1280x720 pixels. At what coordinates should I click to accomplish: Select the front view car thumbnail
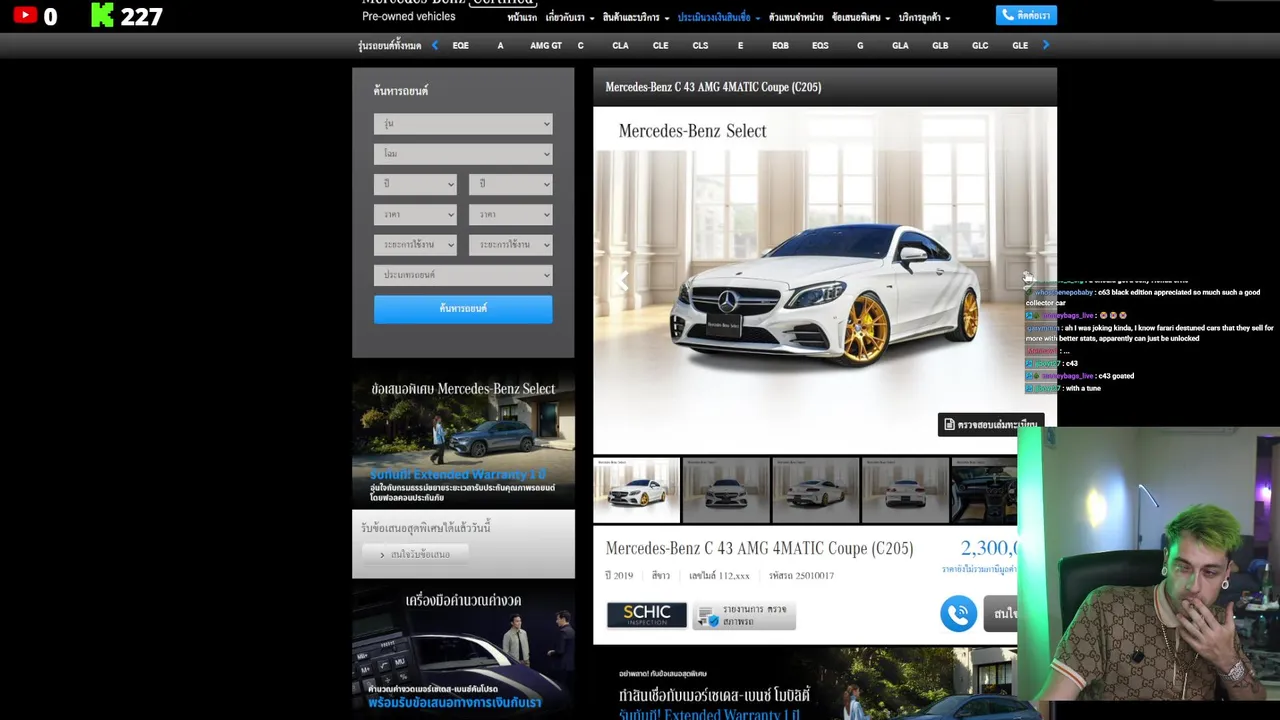(726, 490)
